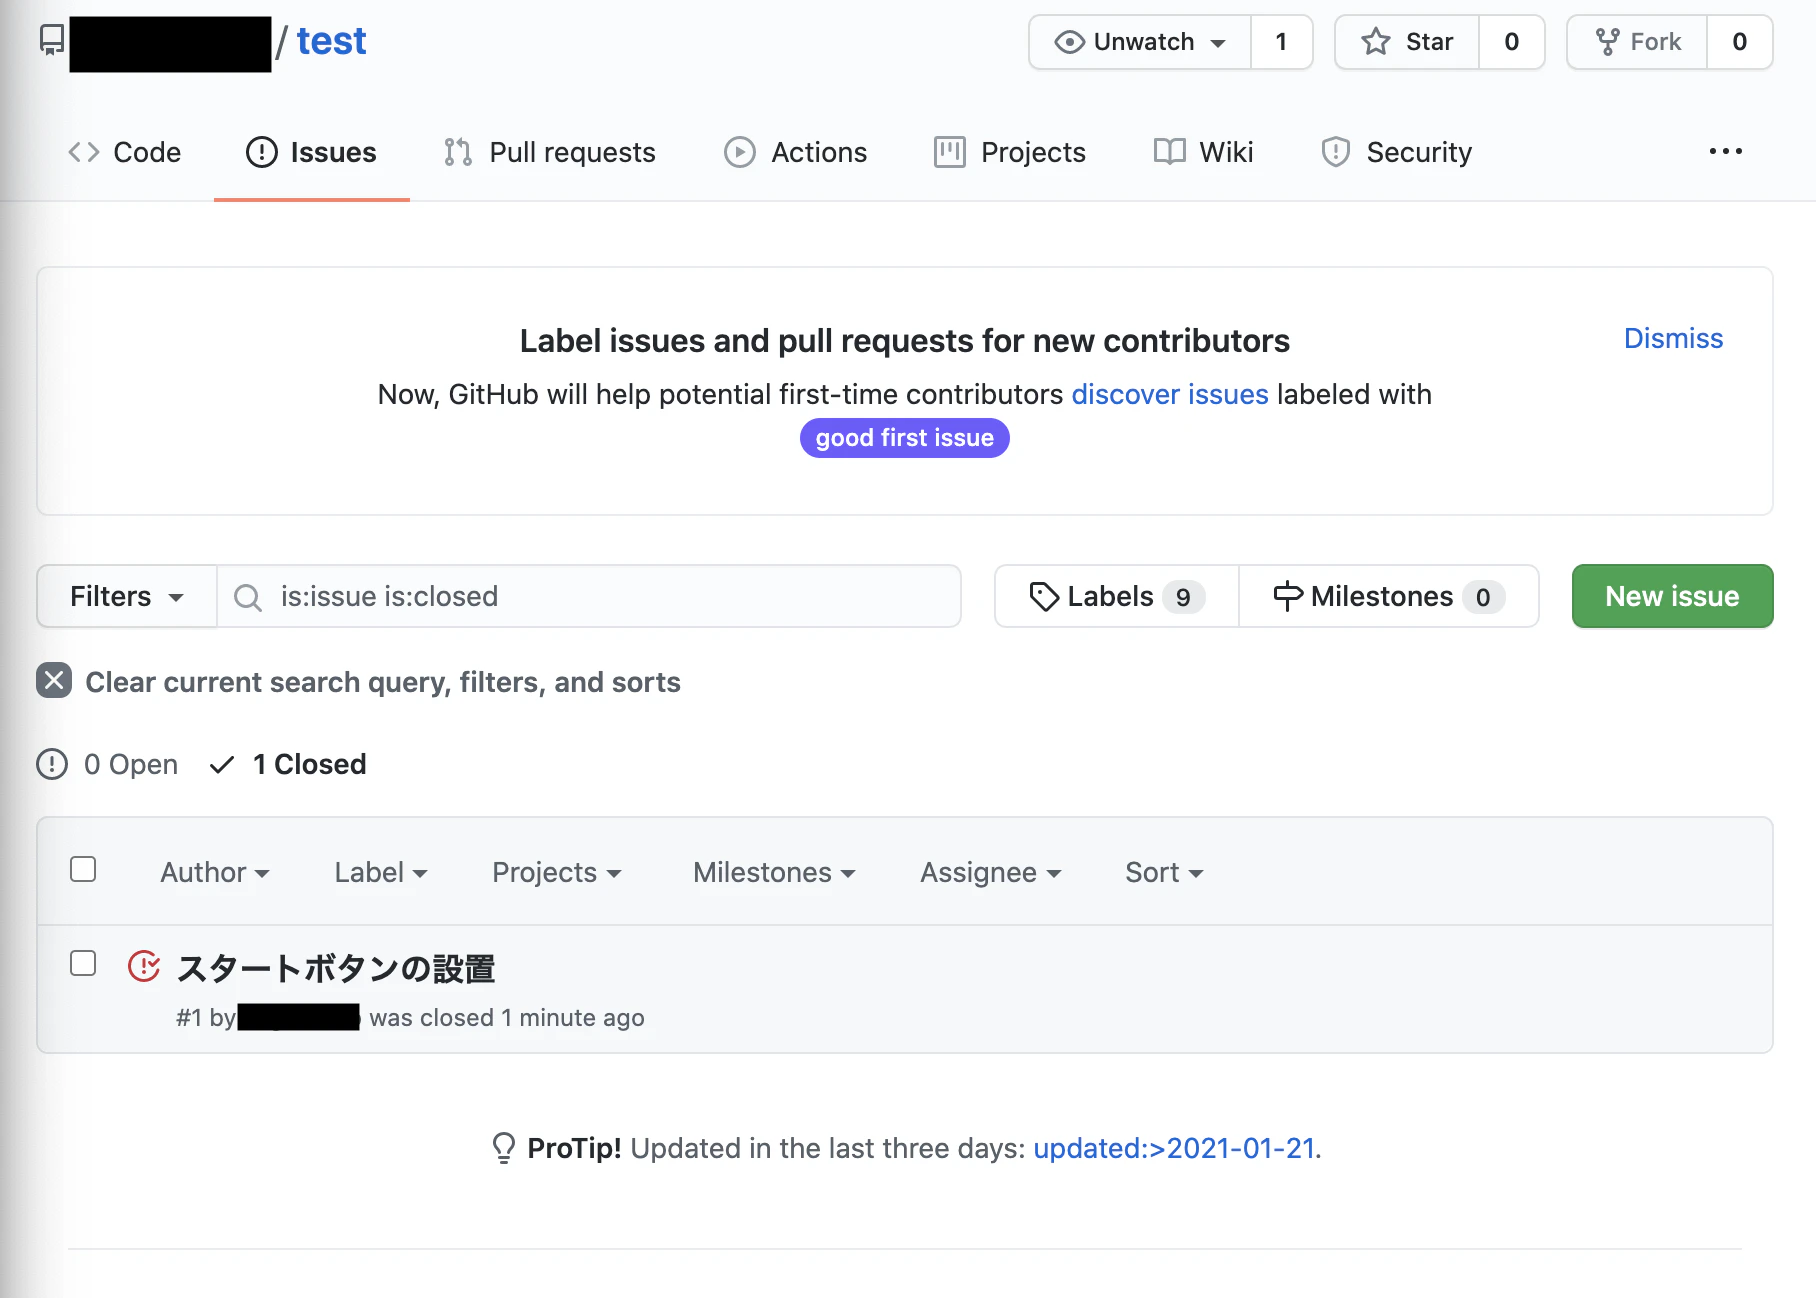Viewport: 1816px width, 1298px height.
Task: Switch to the Code tab
Action: [x=125, y=152]
